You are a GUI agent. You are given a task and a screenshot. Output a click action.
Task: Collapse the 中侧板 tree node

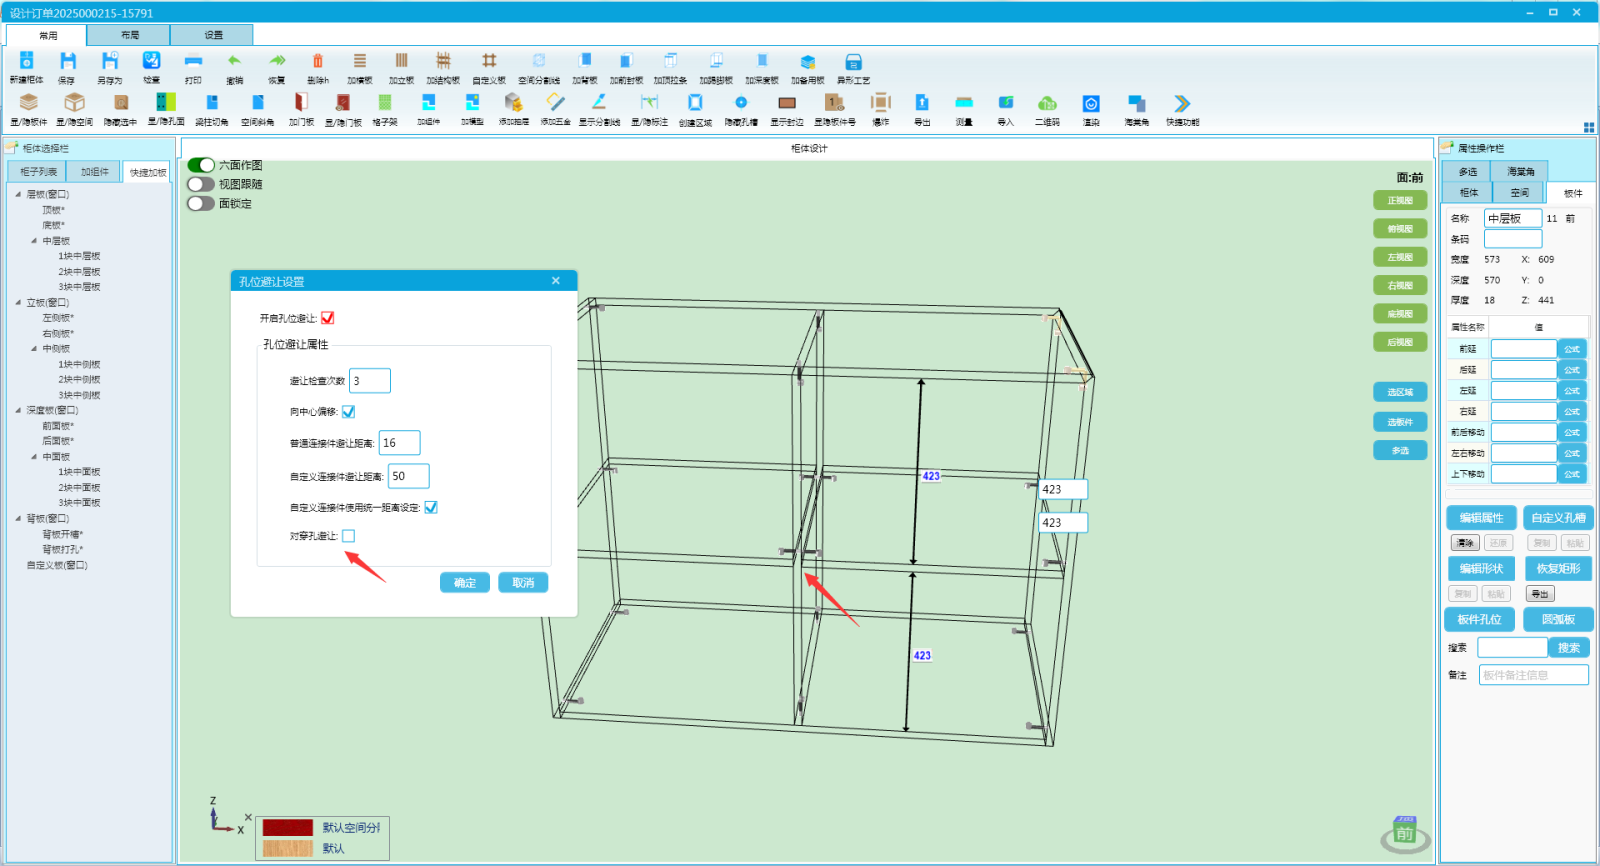pyautogui.click(x=34, y=349)
